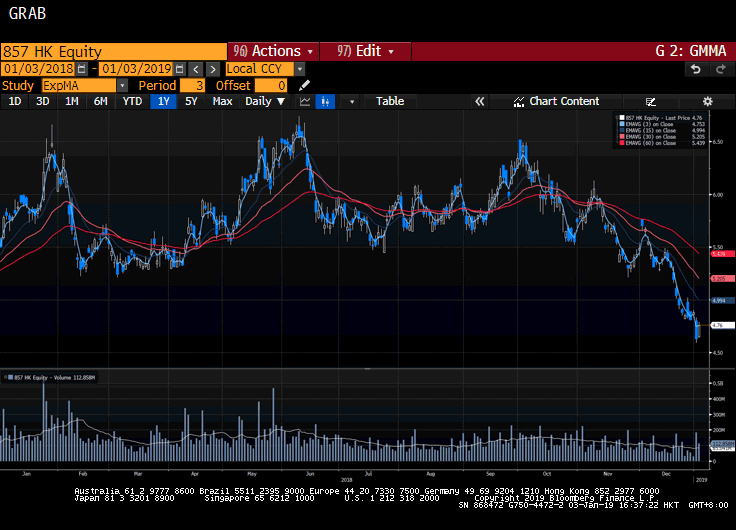Viewport: 736px width, 530px height.
Task: Go to the next date range
Action: tap(213, 69)
